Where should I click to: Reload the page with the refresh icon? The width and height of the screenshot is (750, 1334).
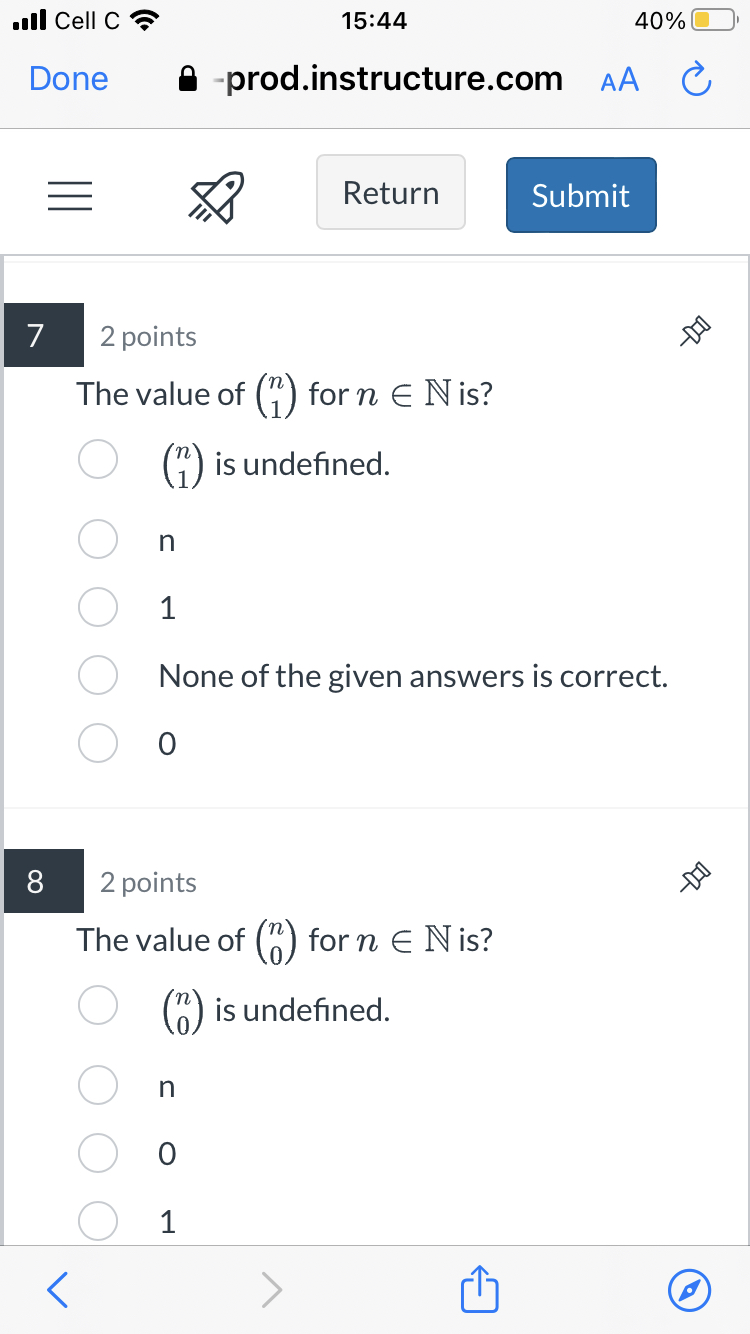[x=695, y=79]
